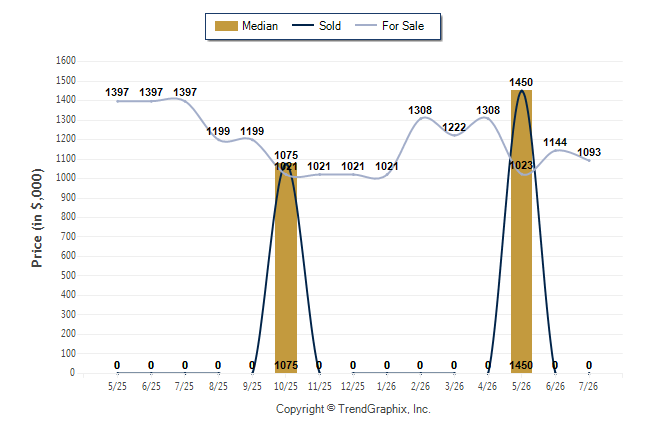Click the 1450 peak data label
This screenshot has height=434, width=646.
coord(521,82)
